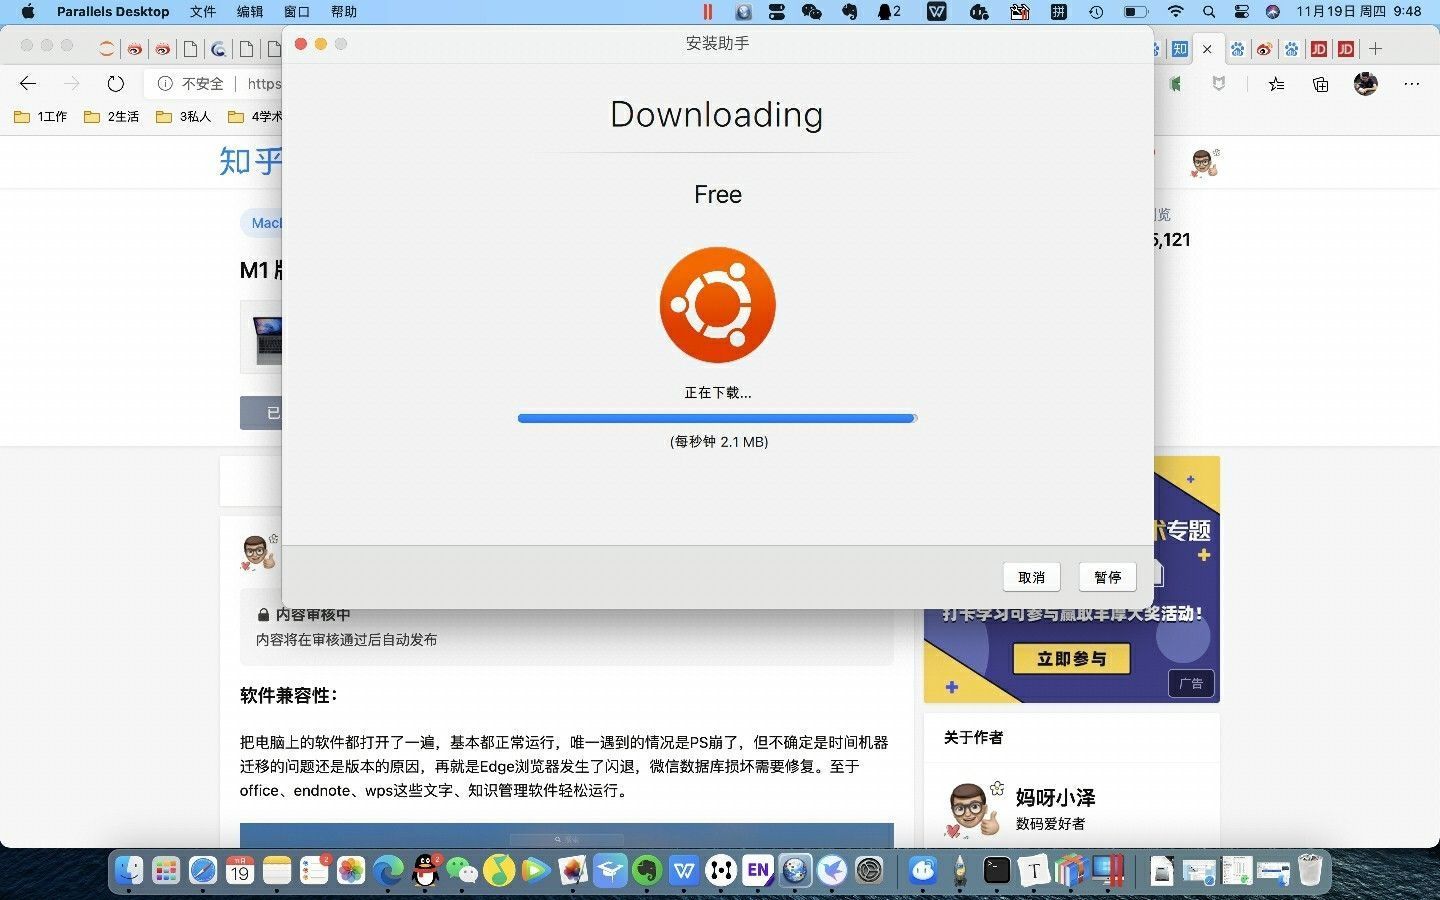
Task: Click the Ubuntu logo in the install assistant
Action: [x=717, y=305]
